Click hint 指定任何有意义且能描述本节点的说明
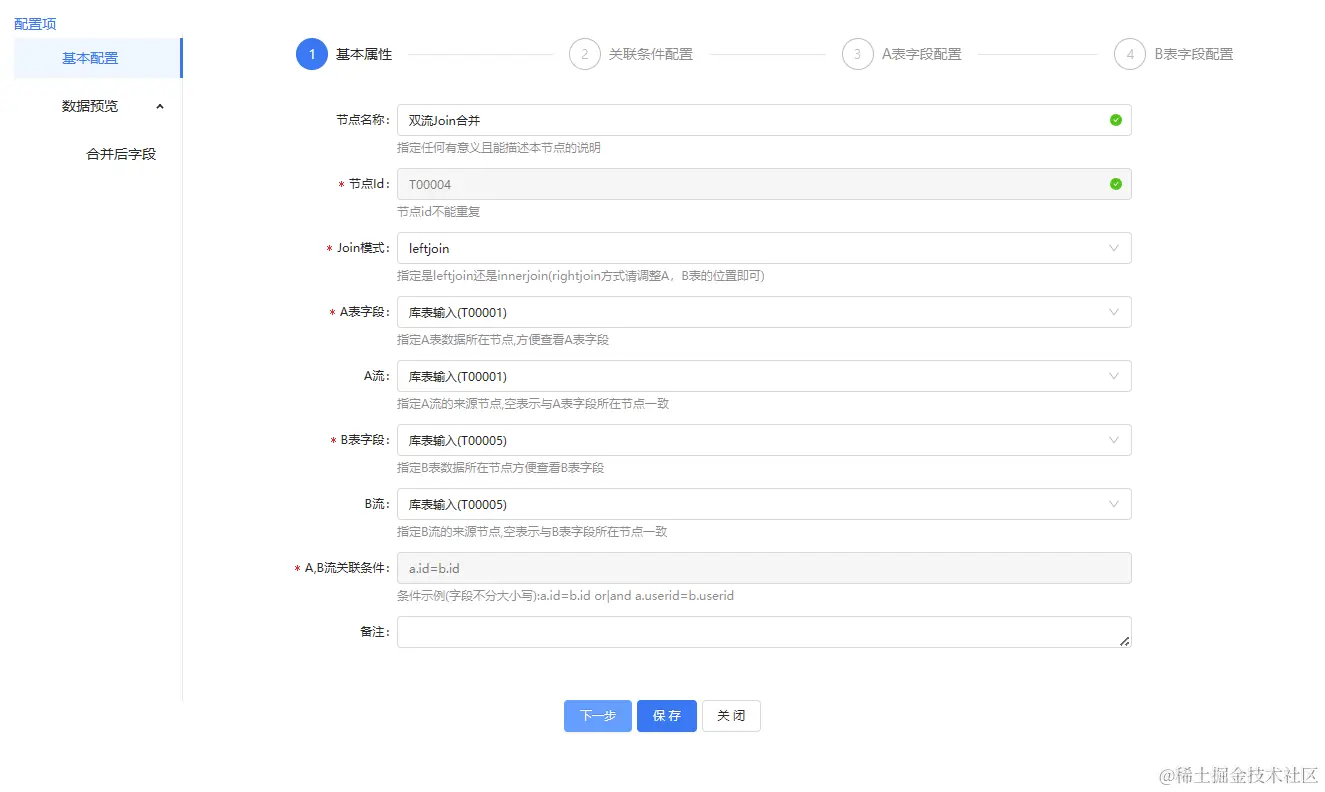Screen dimensions: 1325x792 (x=499, y=148)
